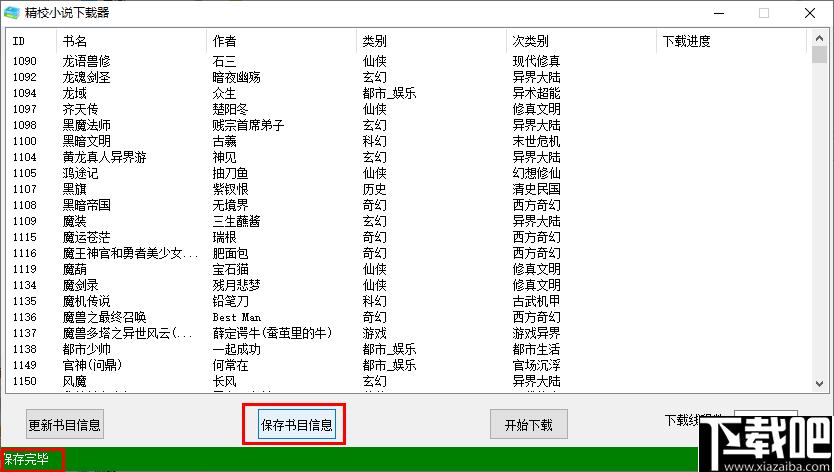Screen dimensions: 834x472
Task: Click the 更新书目信息 button
Action: 65,424
